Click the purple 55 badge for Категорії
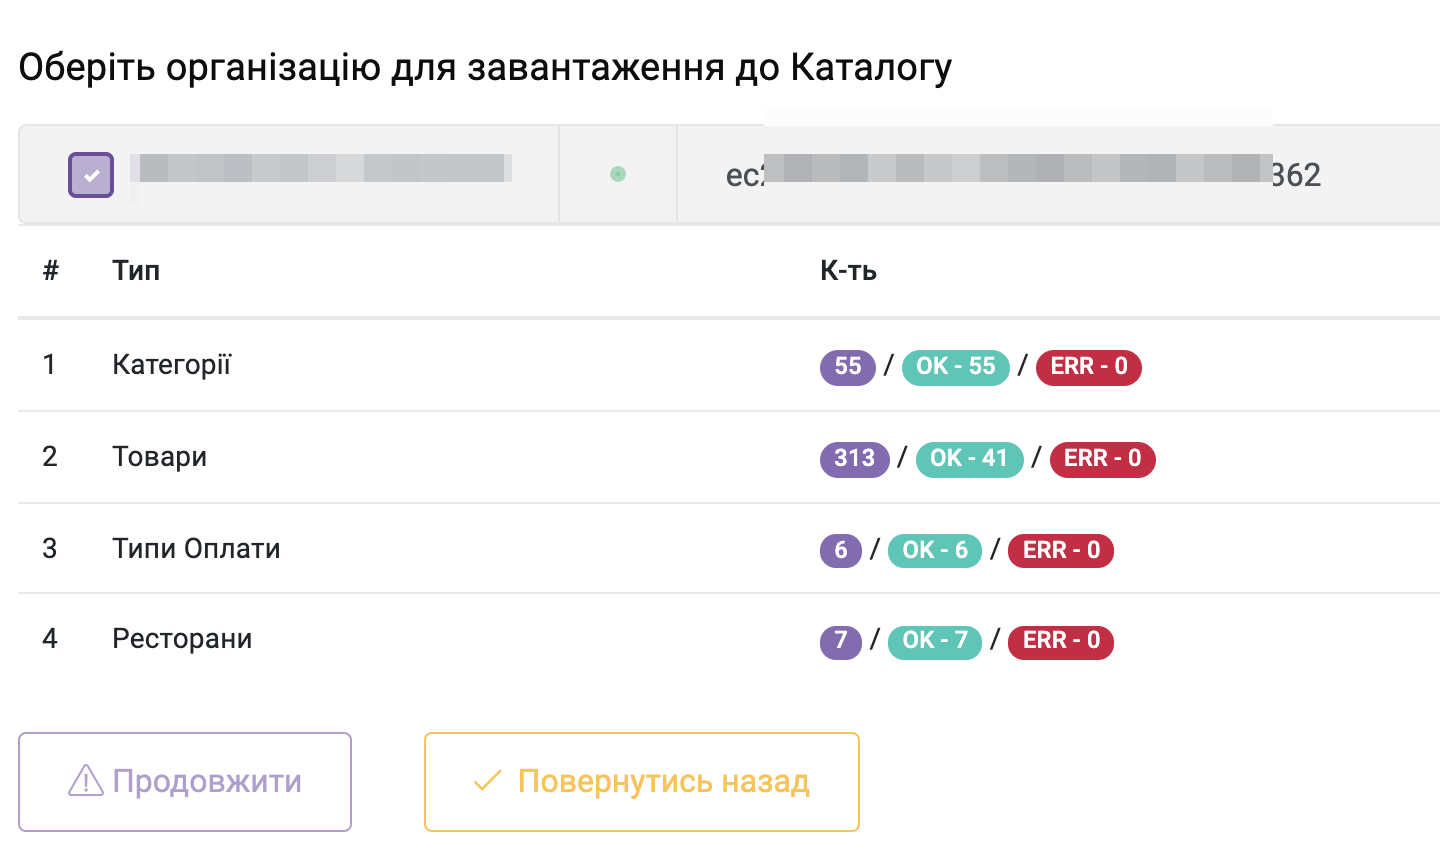Image resolution: width=1440 pixels, height=854 pixels. (x=847, y=367)
